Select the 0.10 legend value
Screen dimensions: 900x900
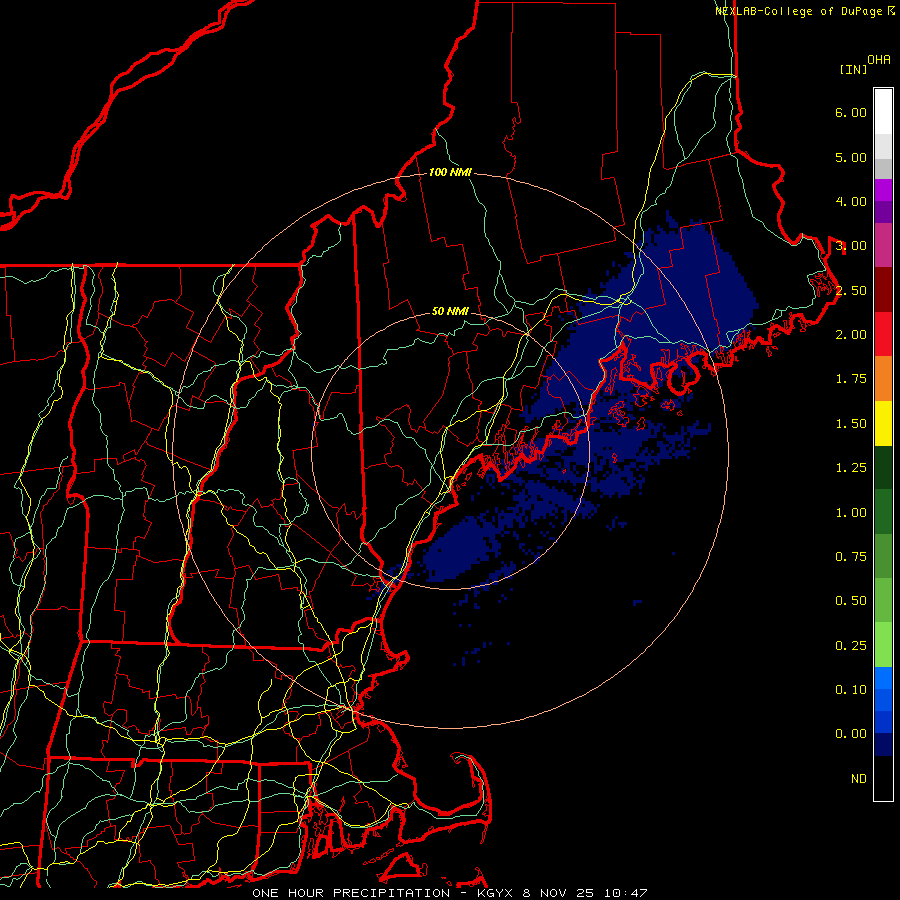851,690
